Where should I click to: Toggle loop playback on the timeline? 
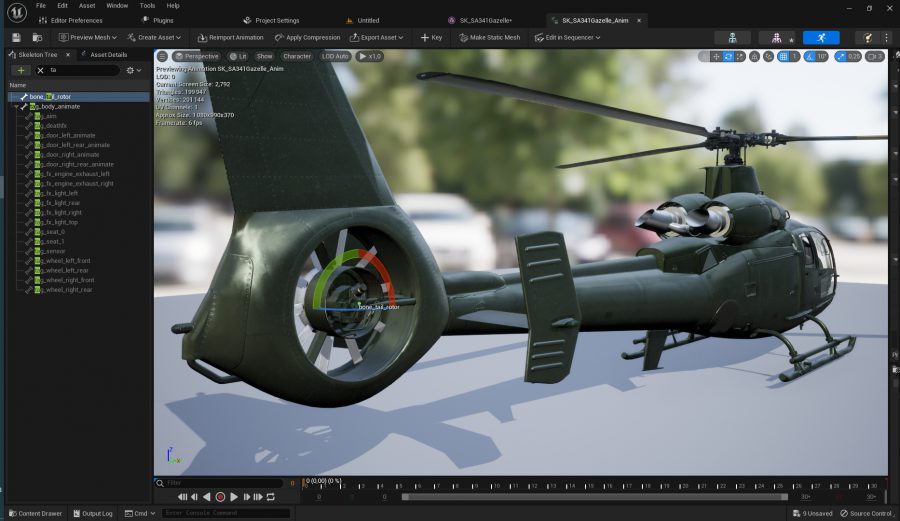pyautogui.click(x=270, y=497)
